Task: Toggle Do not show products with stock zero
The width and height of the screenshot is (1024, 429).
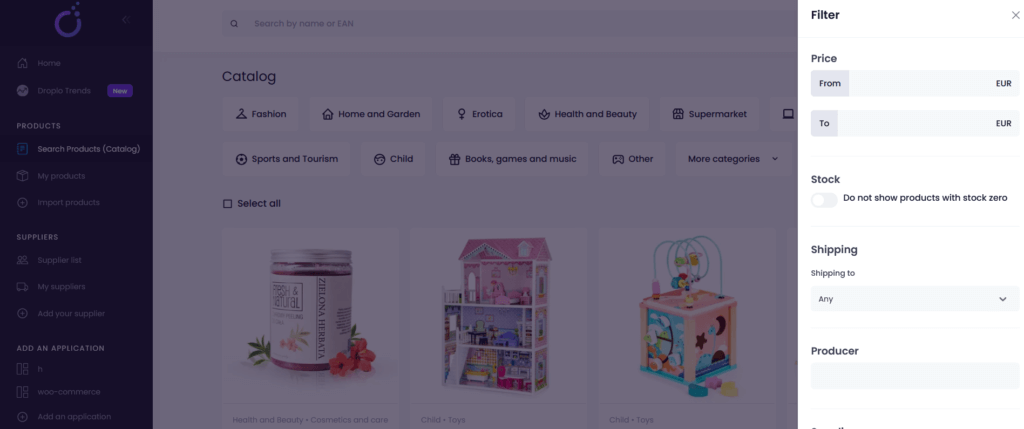Action: pos(824,200)
